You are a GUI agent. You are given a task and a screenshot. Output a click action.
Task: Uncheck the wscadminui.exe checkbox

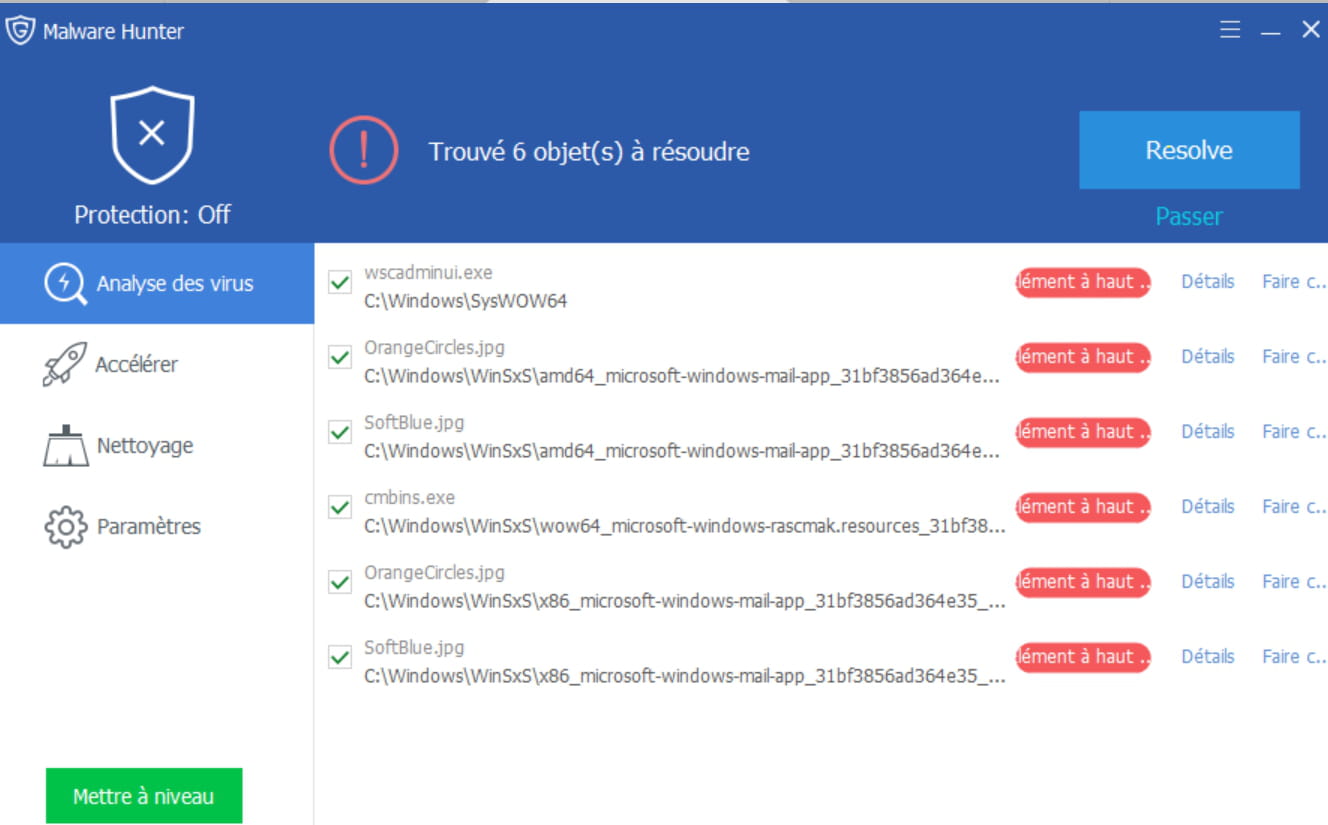tap(340, 283)
